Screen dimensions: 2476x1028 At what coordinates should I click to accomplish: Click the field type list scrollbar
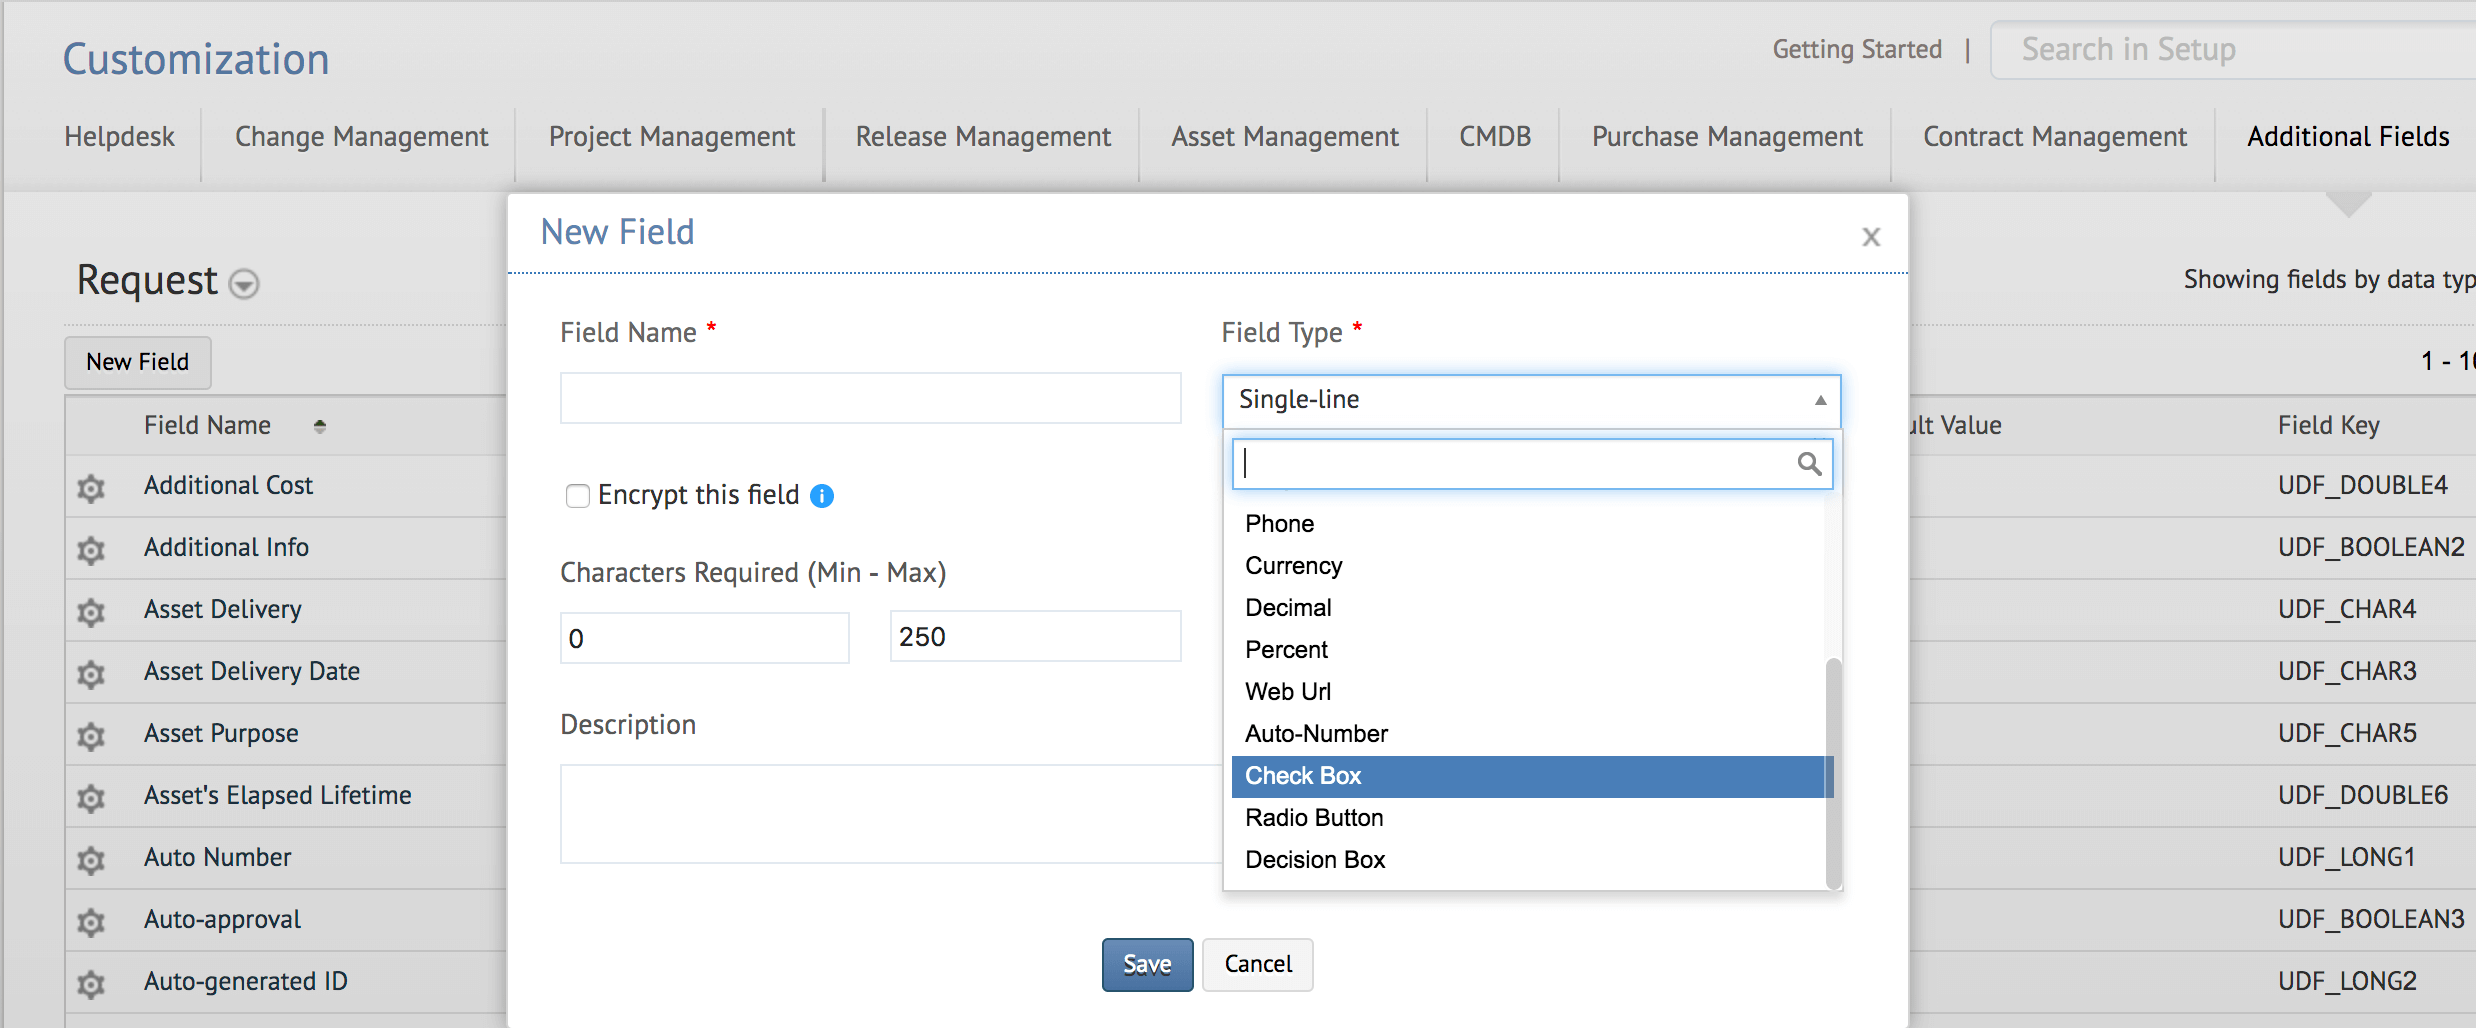coord(1833,770)
